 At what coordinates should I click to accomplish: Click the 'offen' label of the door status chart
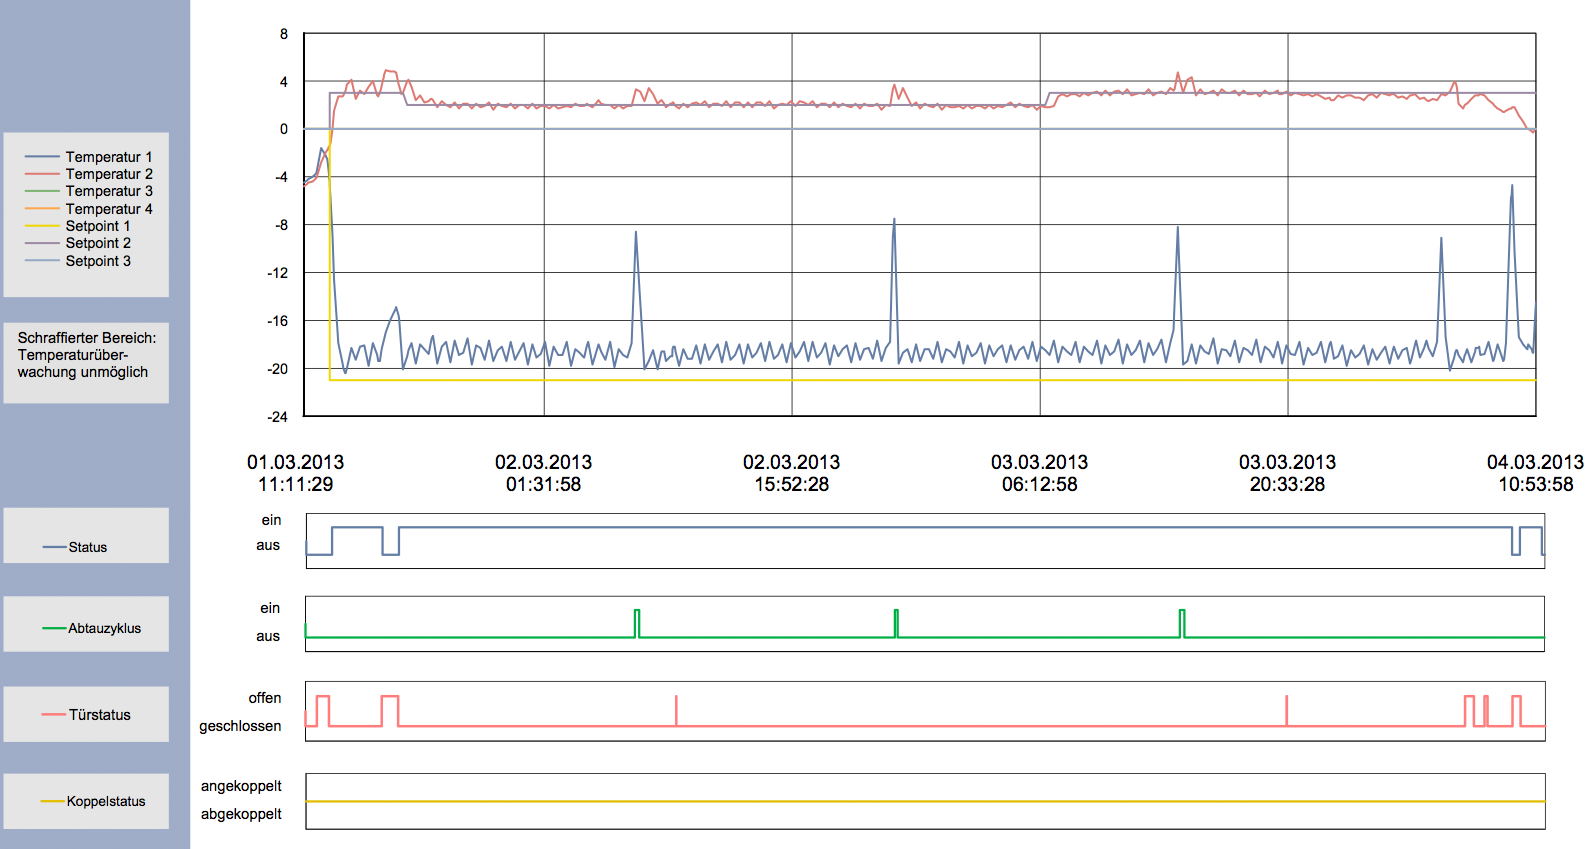[265, 698]
